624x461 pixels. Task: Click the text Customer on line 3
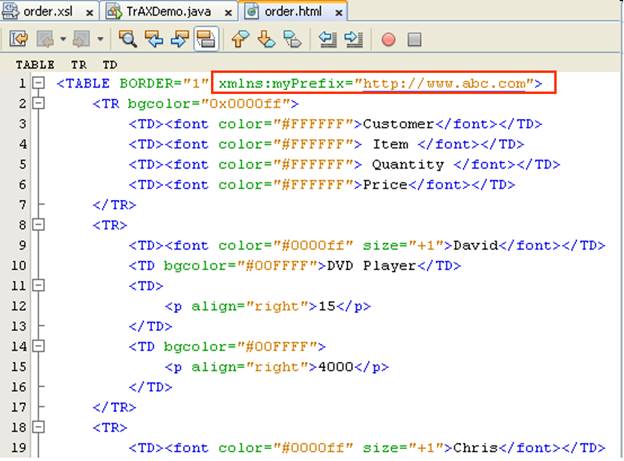coord(398,124)
